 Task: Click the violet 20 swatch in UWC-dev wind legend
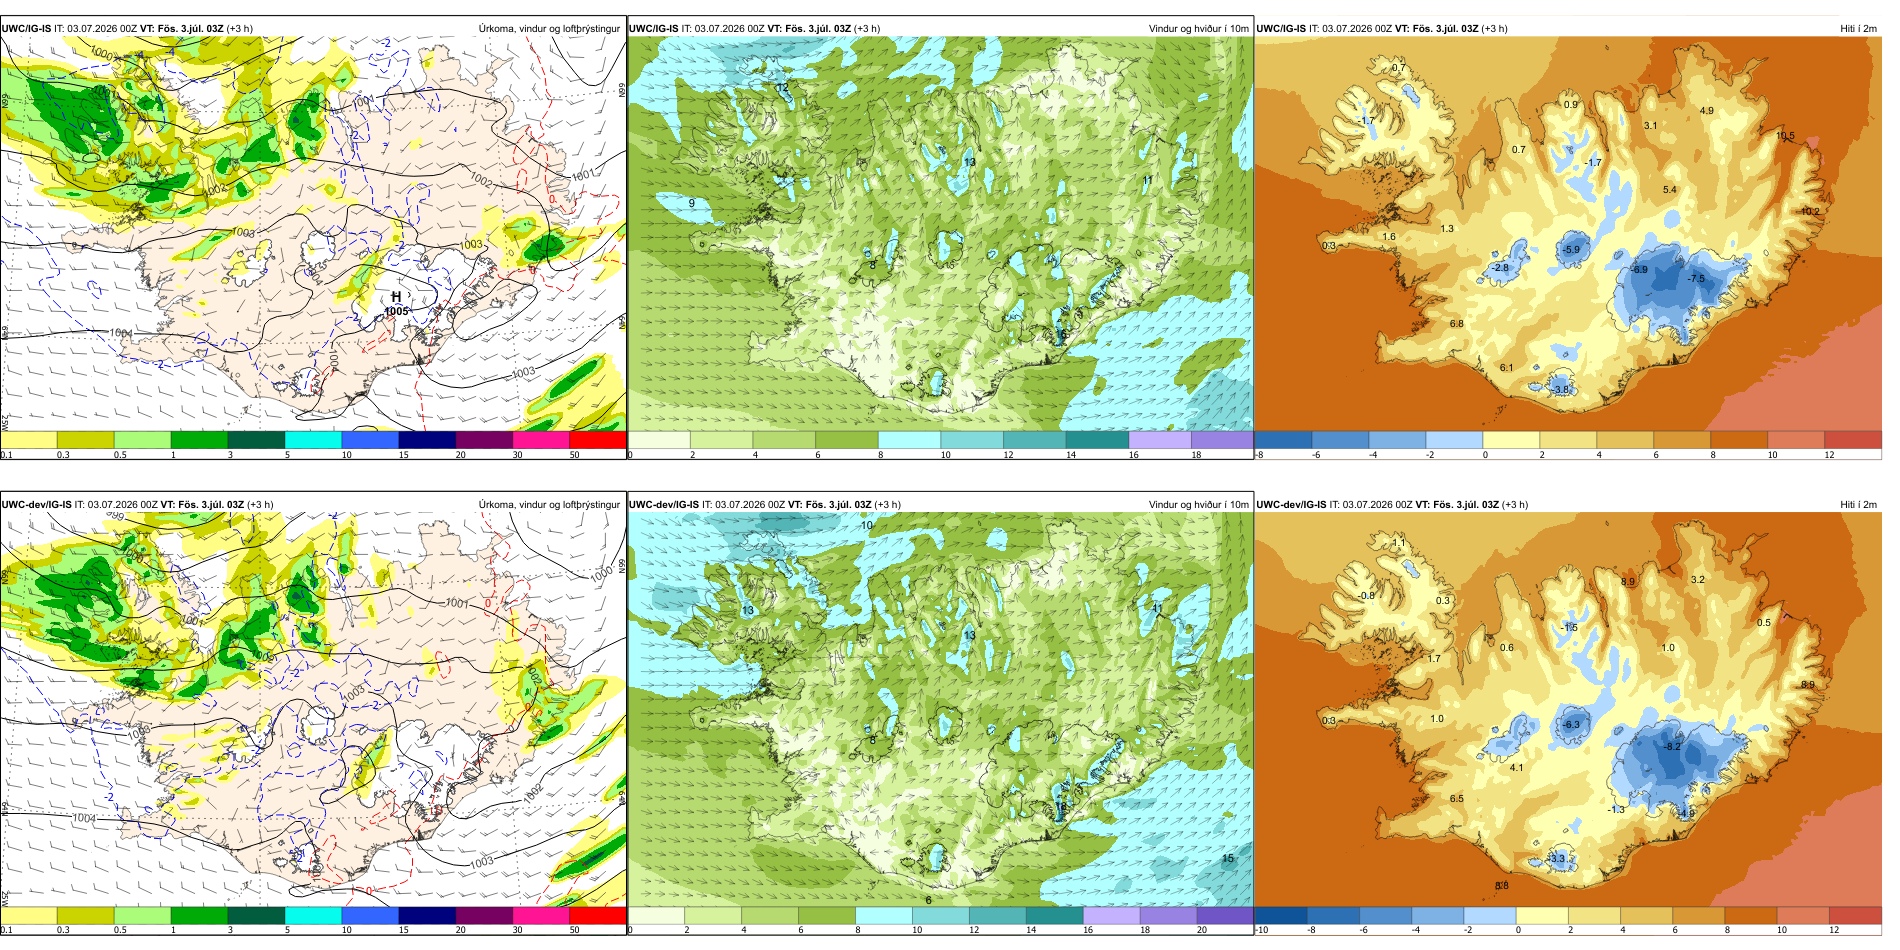[x=1225, y=916]
